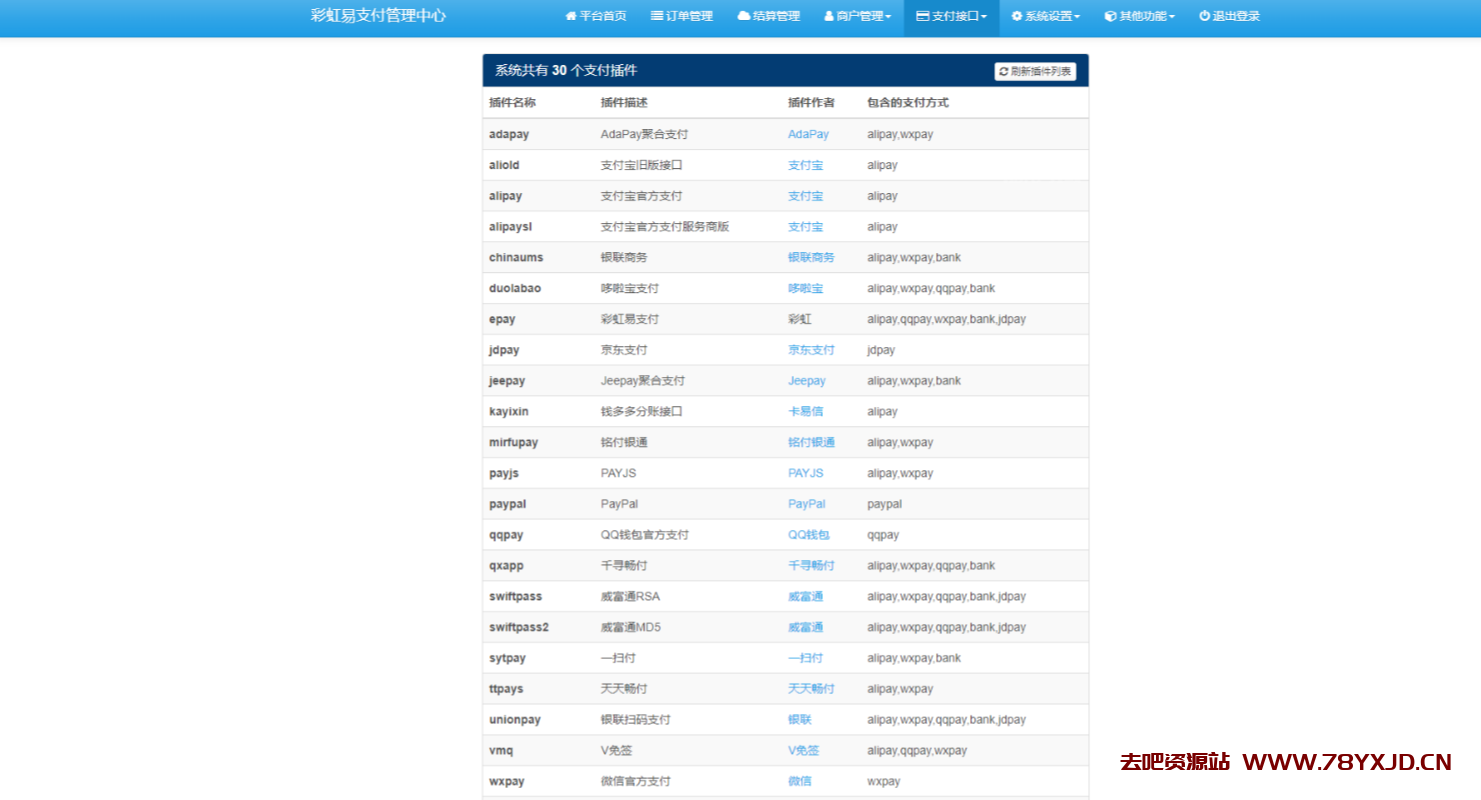Click the 威富通RSA description text
The image size is (1481, 800).
tap(630, 596)
